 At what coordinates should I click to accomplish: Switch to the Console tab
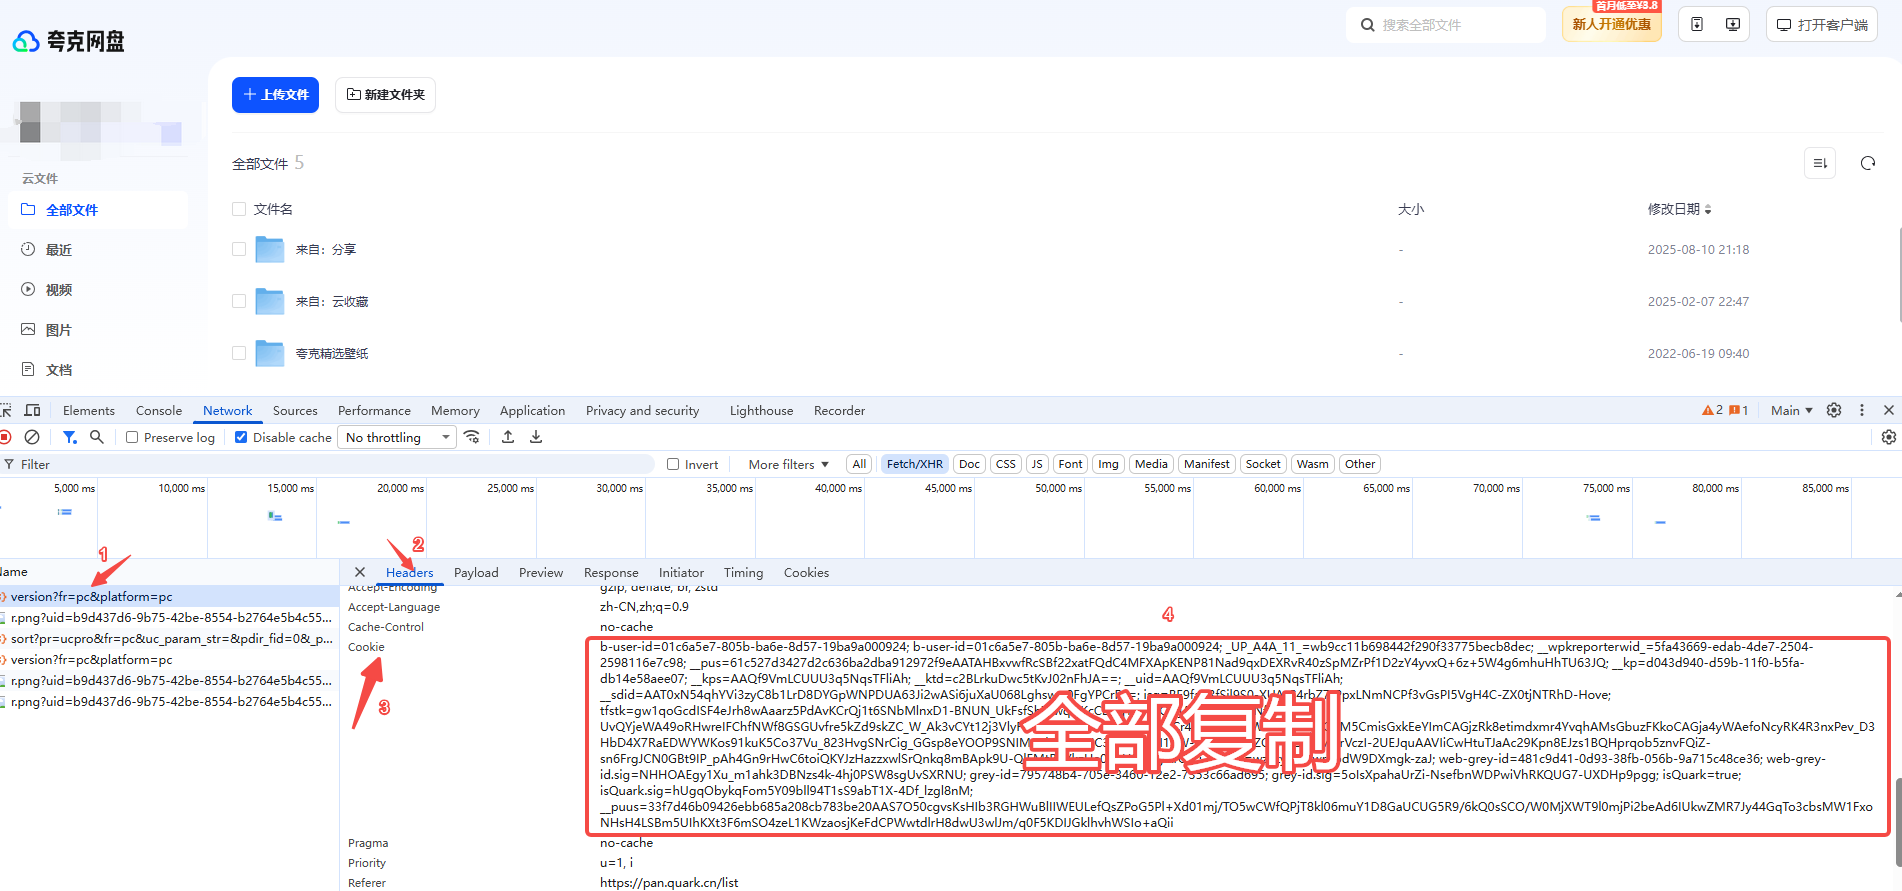pyautogui.click(x=159, y=410)
